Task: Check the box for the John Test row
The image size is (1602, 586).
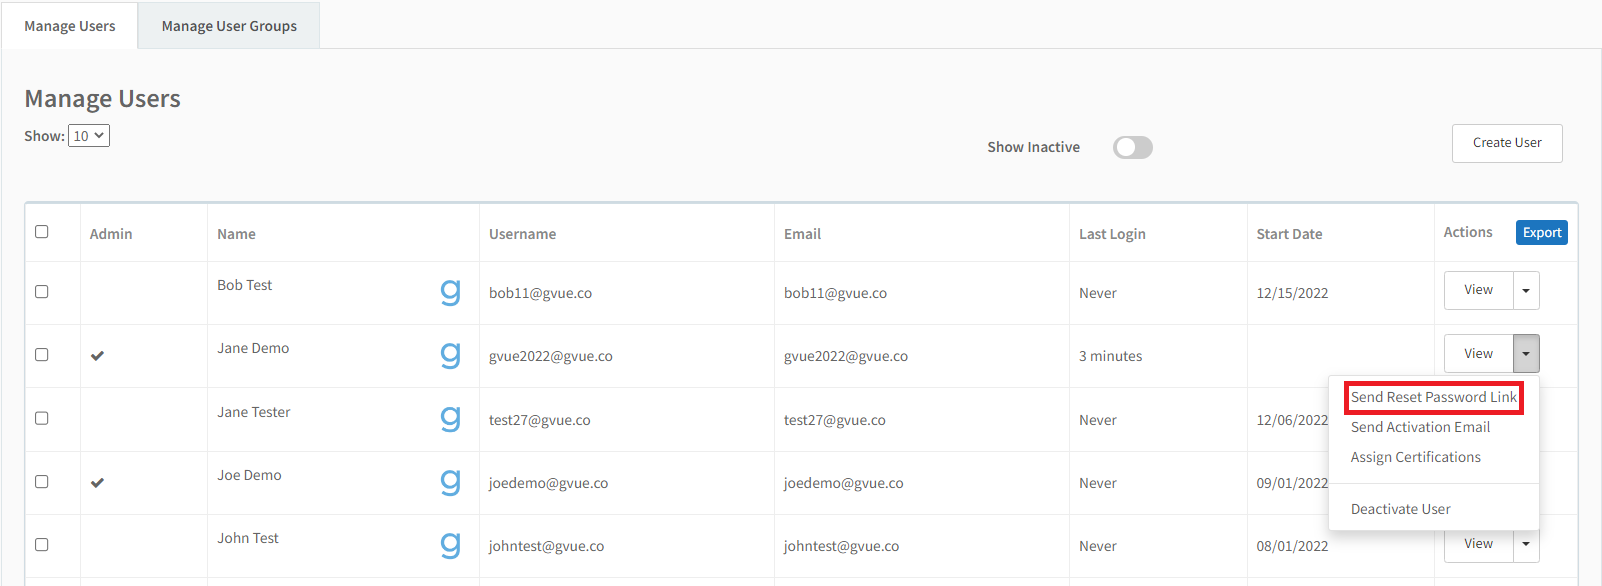Action: 42,545
